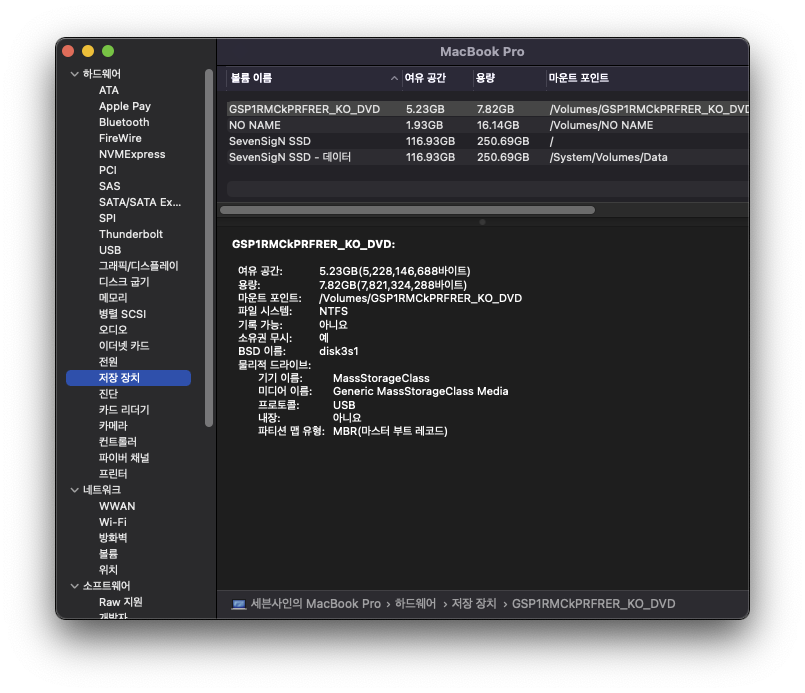Open 그래픽/디스플레이 info
The width and height of the screenshot is (805, 693).
coord(139,266)
